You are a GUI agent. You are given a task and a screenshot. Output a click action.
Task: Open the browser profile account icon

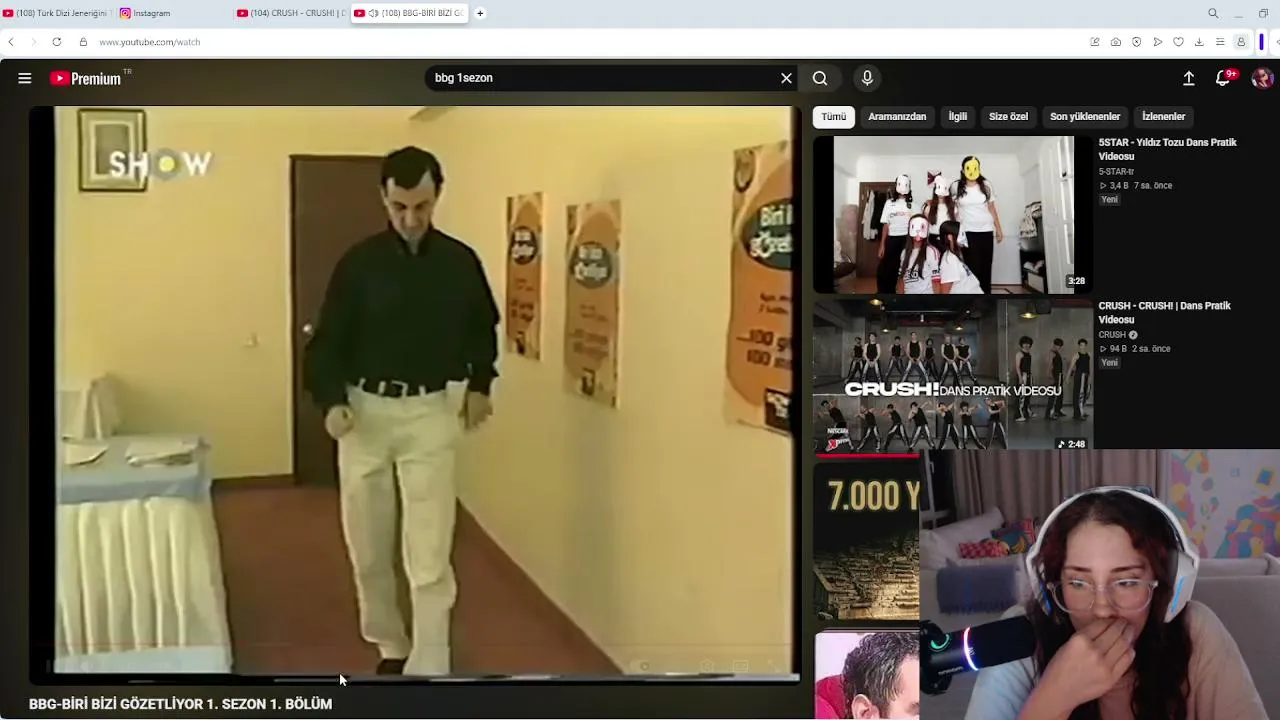click(1241, 42)
